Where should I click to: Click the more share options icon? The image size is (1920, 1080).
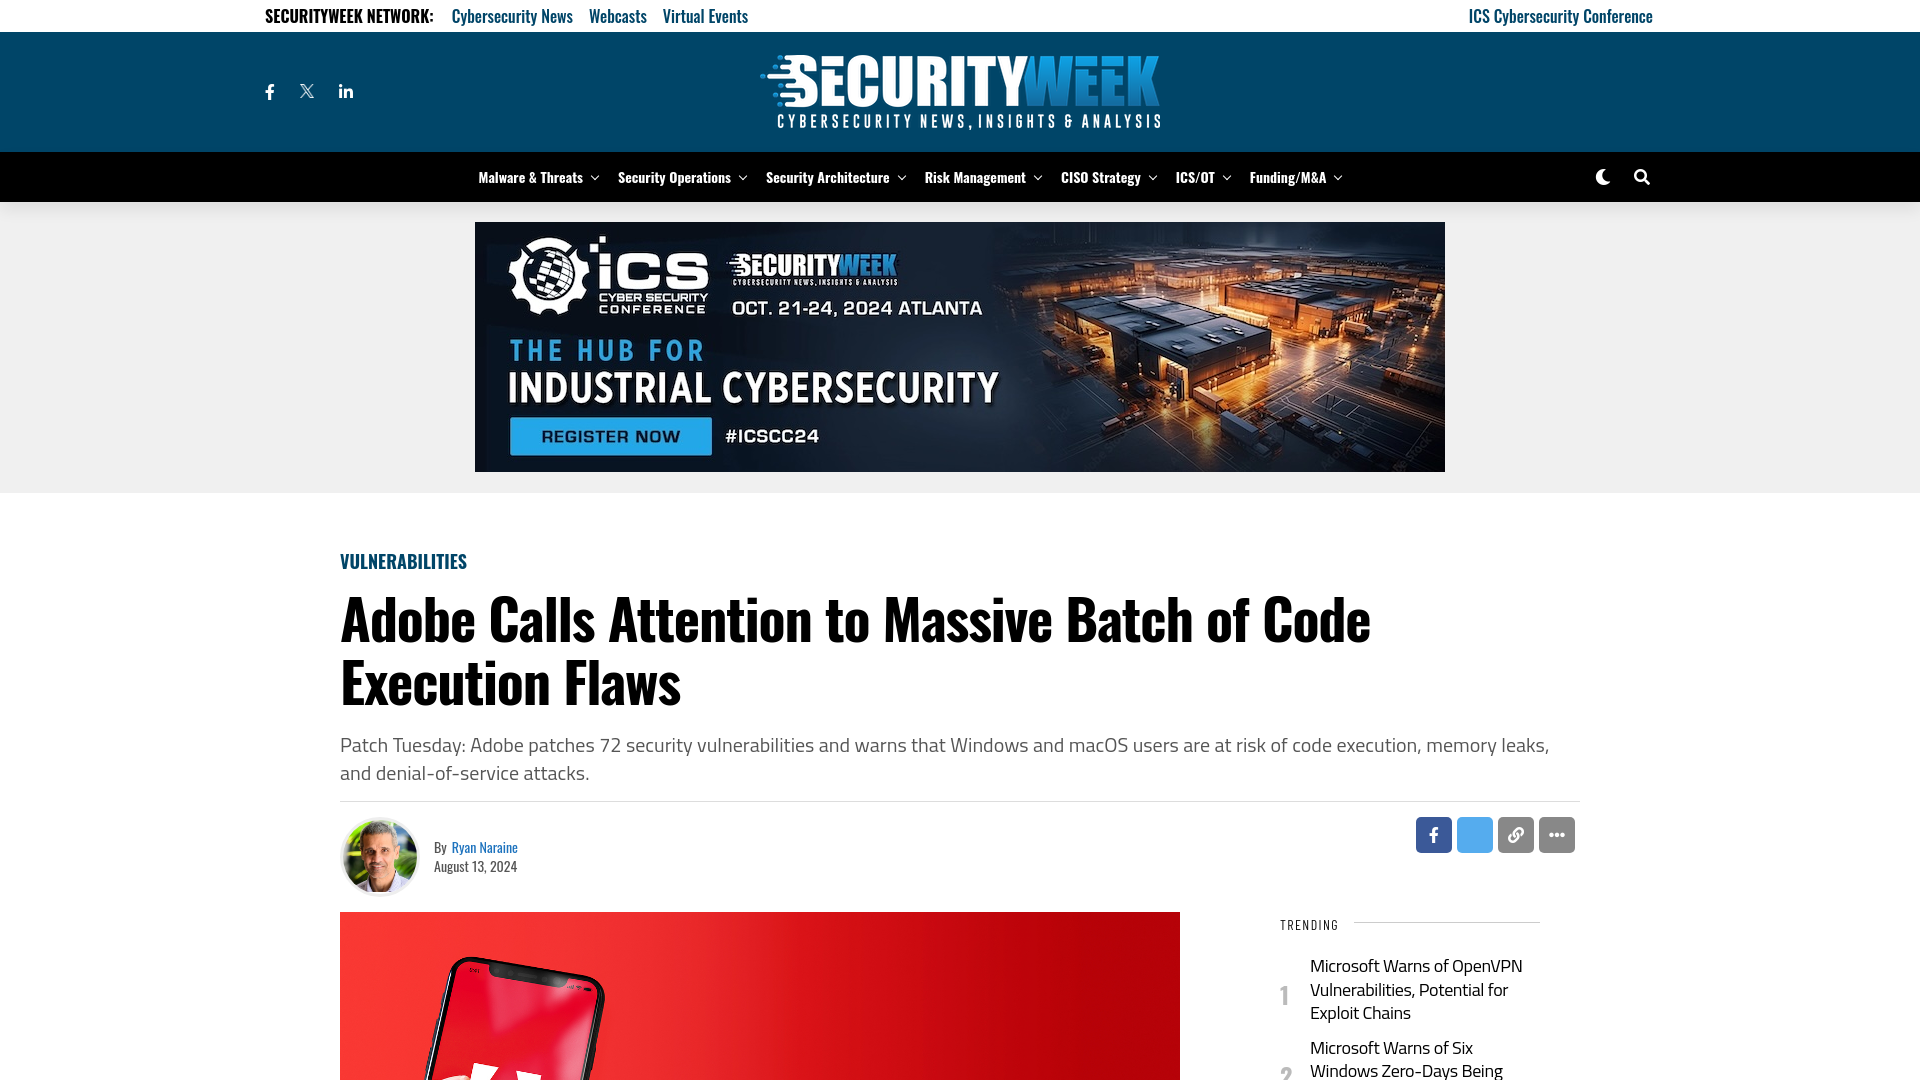(x=1557, y=835)
